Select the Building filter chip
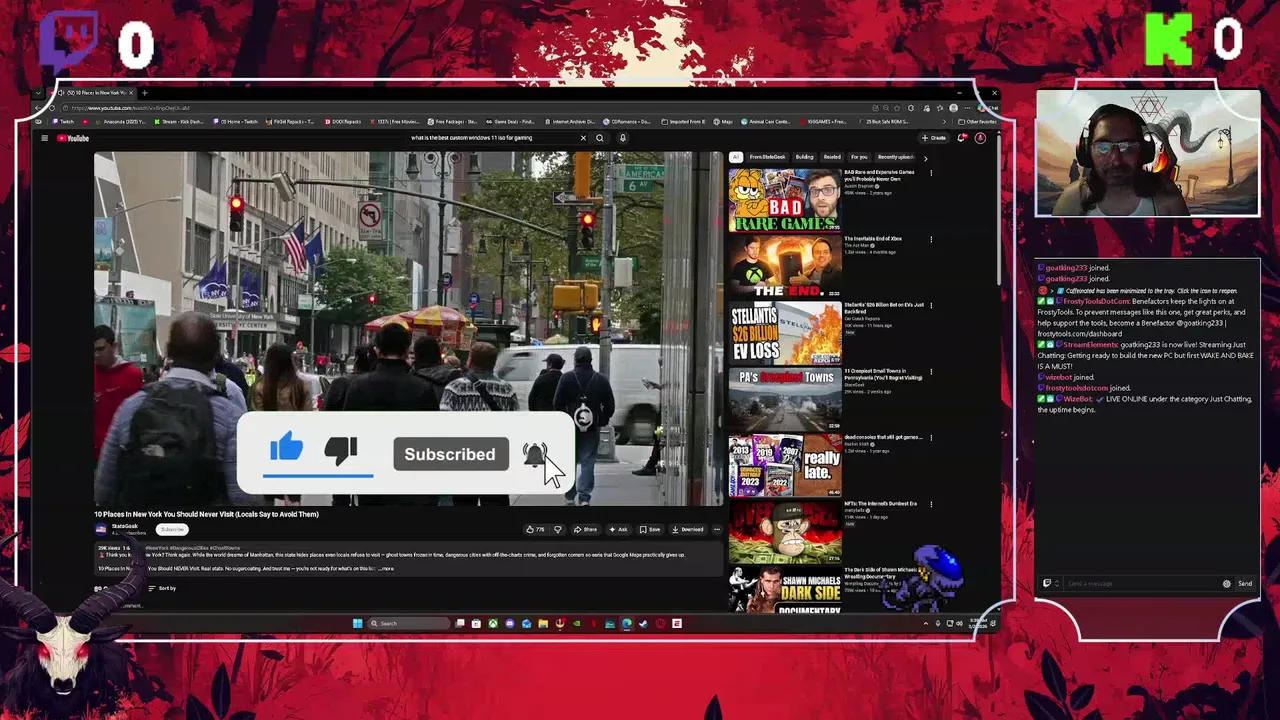The width and height of the screenshot is (1280, 720). point(804,157)
